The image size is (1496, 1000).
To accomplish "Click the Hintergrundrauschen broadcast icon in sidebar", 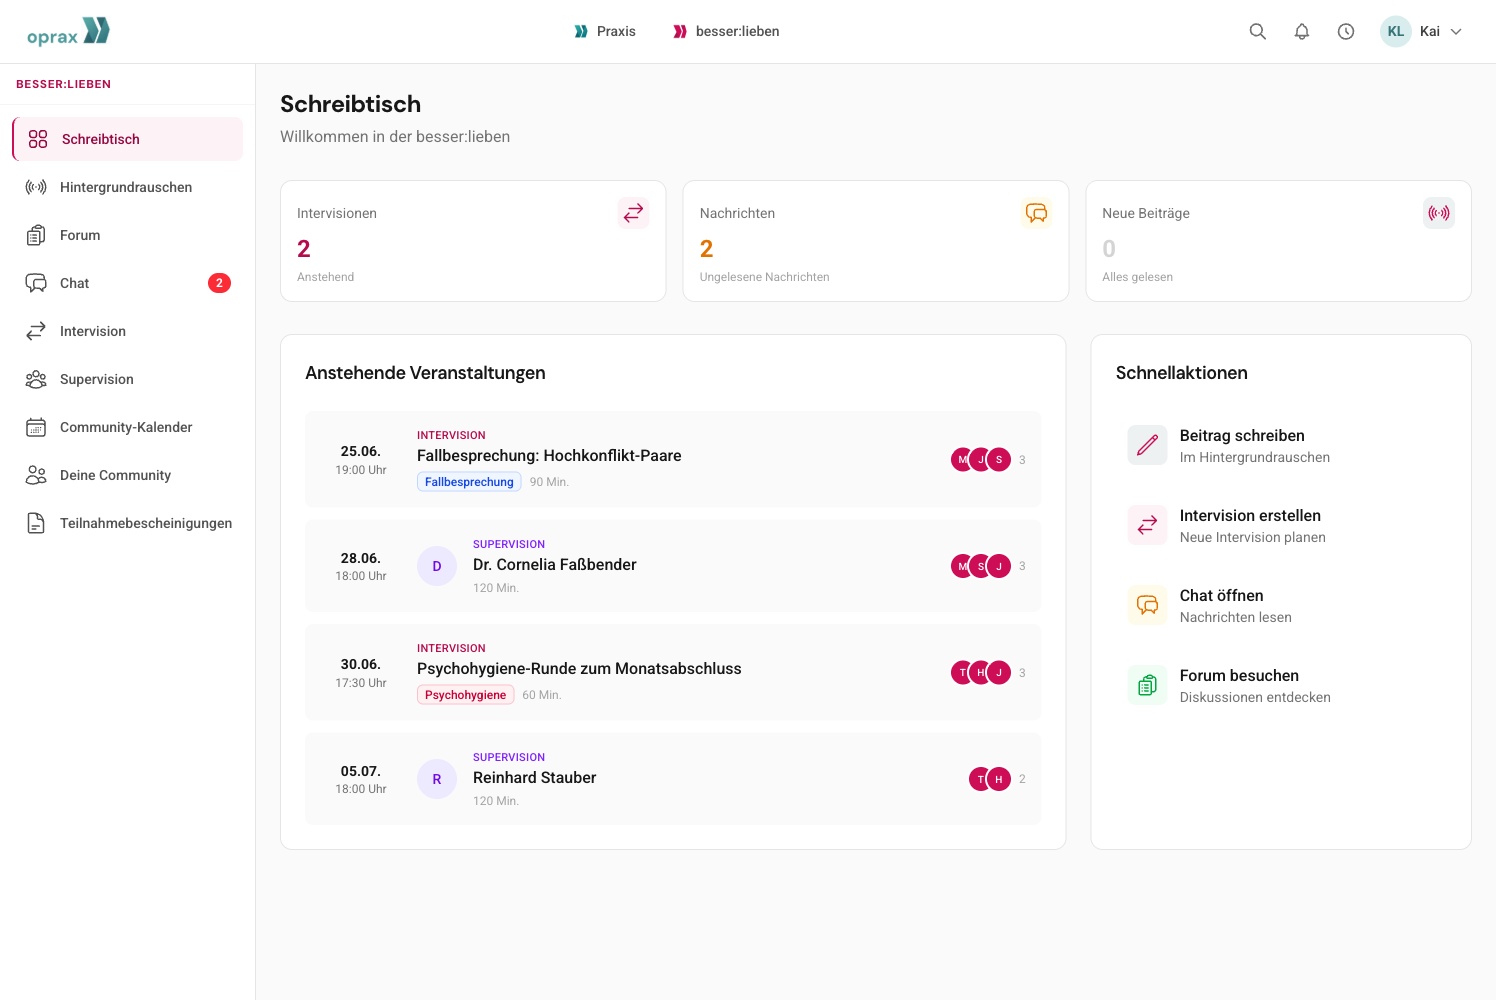I will pos(36,187).
